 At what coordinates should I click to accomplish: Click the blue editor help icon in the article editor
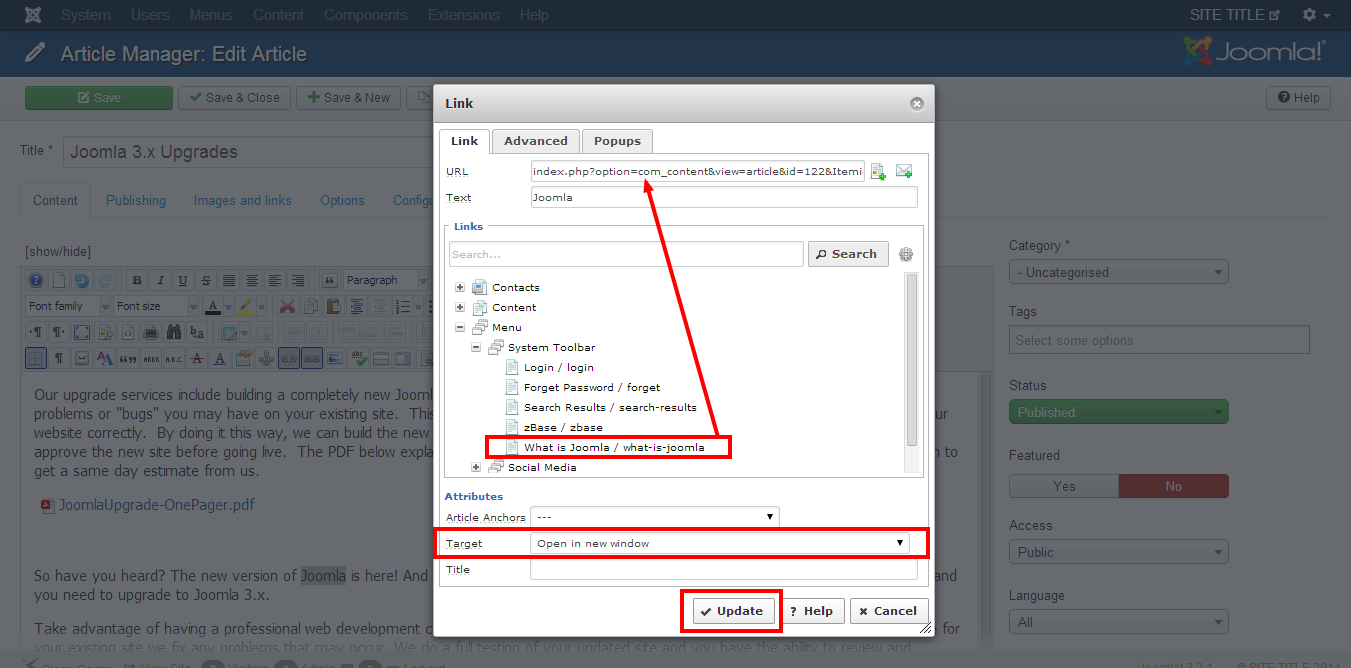(x=36, y=280)
